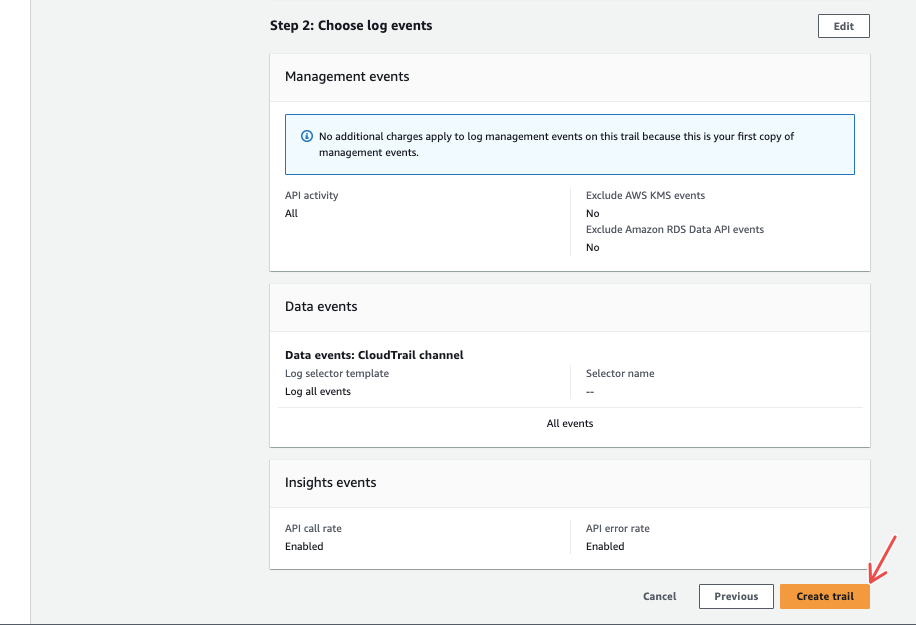Click the info icon in the charges notice

[x=307, y=136]
